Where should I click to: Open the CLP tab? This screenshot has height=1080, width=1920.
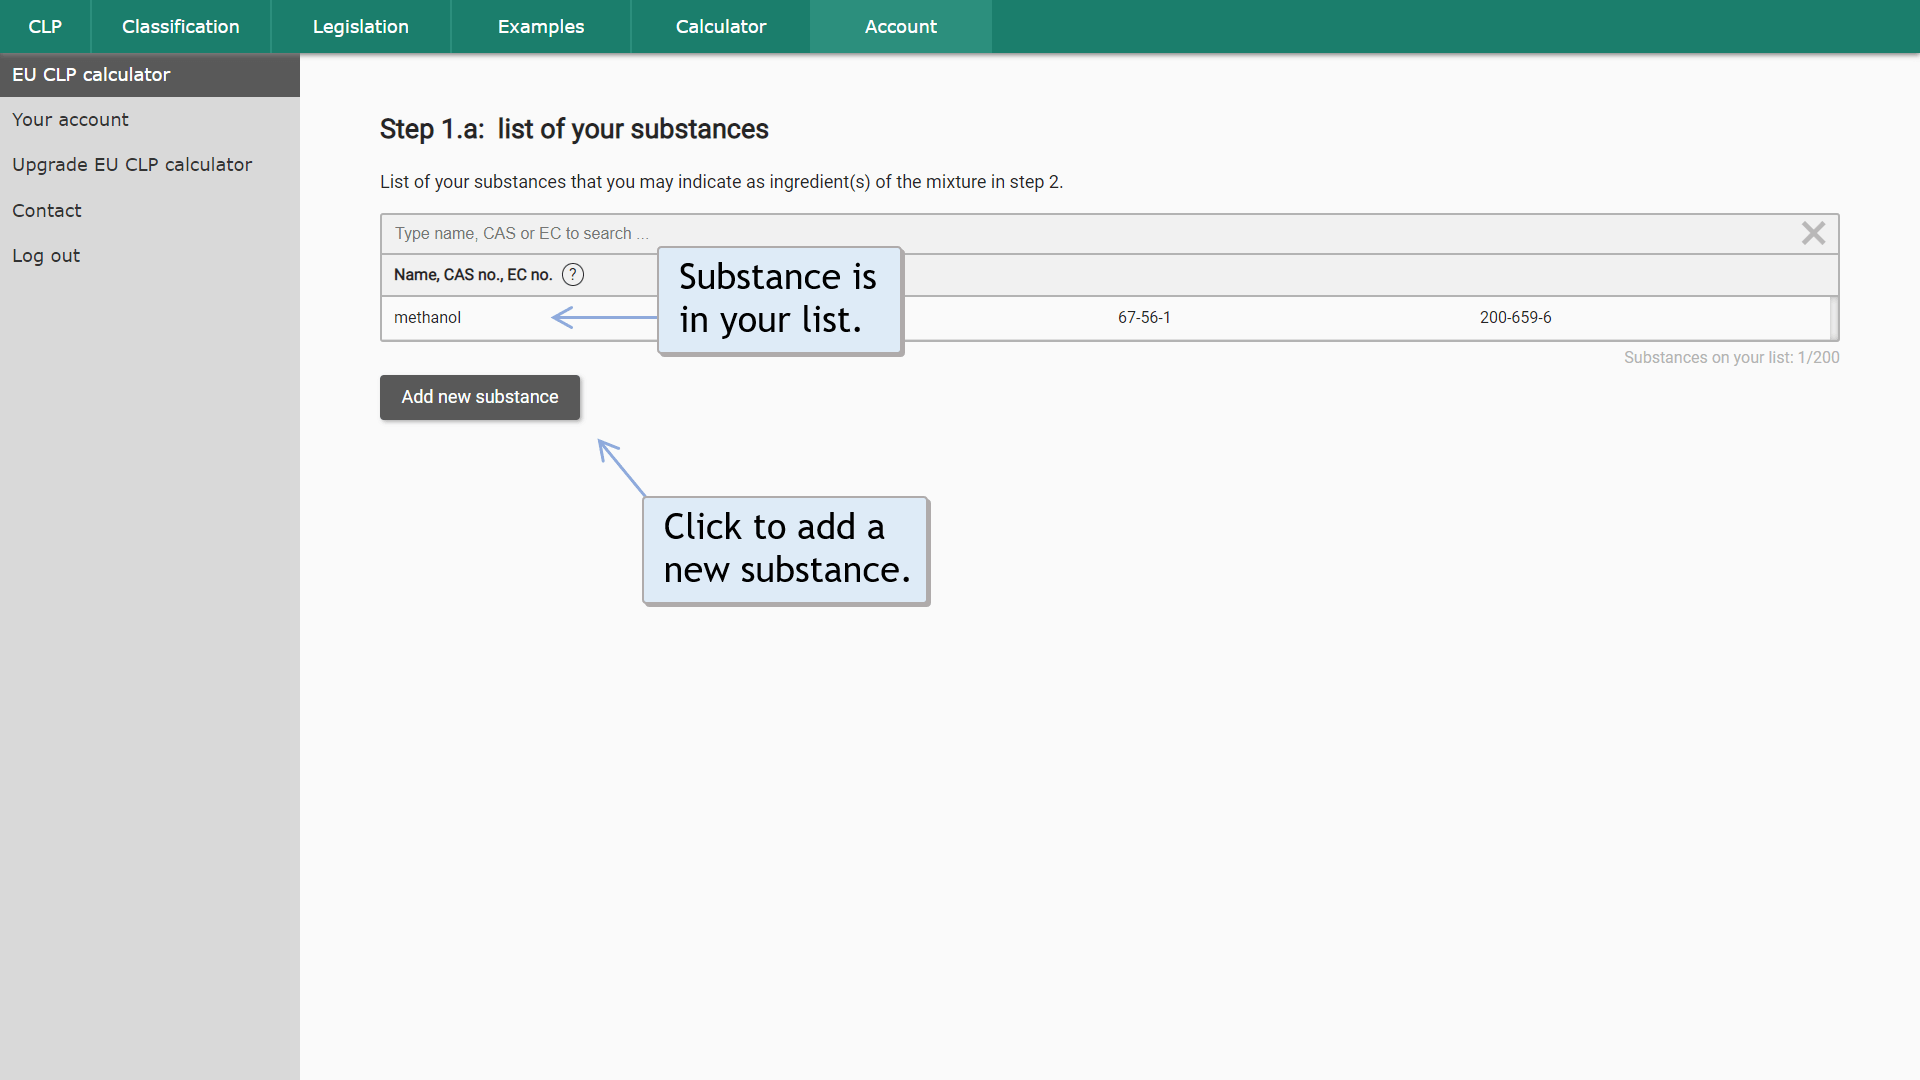point(45,27)
